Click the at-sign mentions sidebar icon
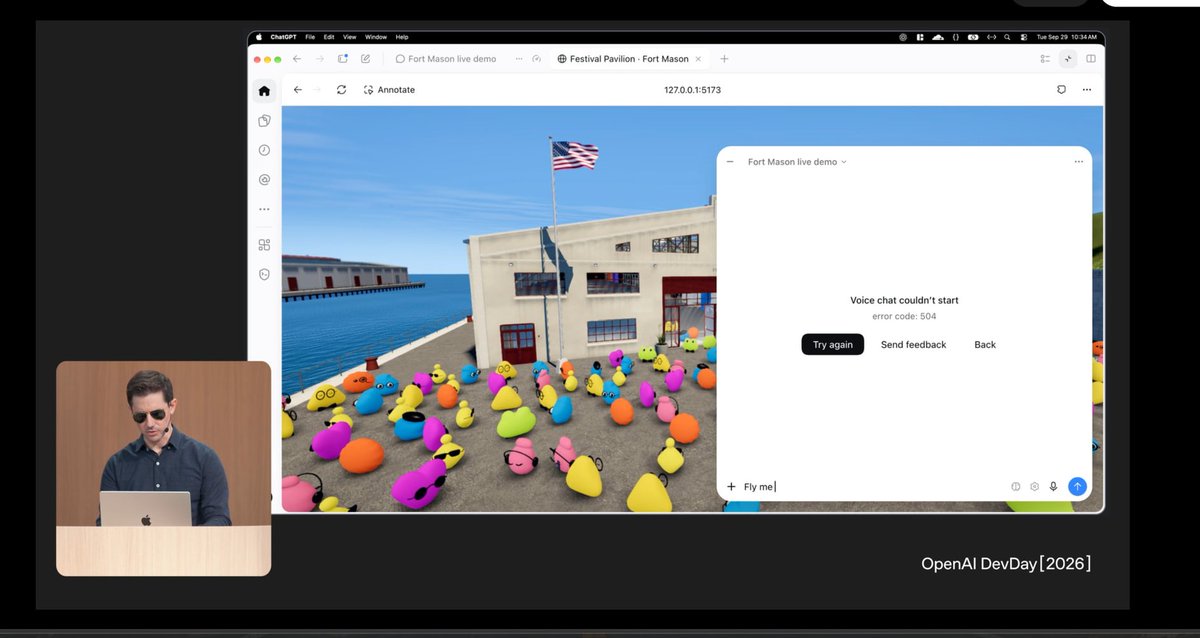The image size is (1200, 638). click(264, 180)
